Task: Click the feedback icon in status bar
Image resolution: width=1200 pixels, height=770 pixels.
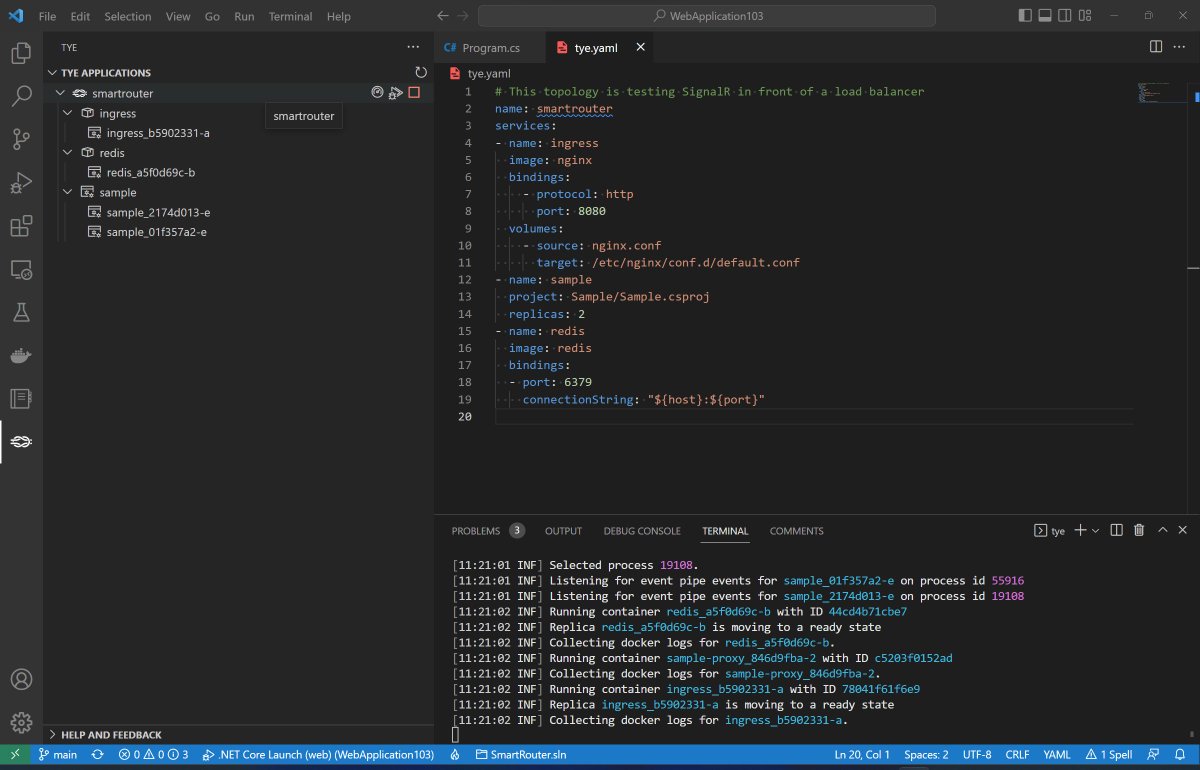Action: pyautogui.click(x=1153, y=755)
